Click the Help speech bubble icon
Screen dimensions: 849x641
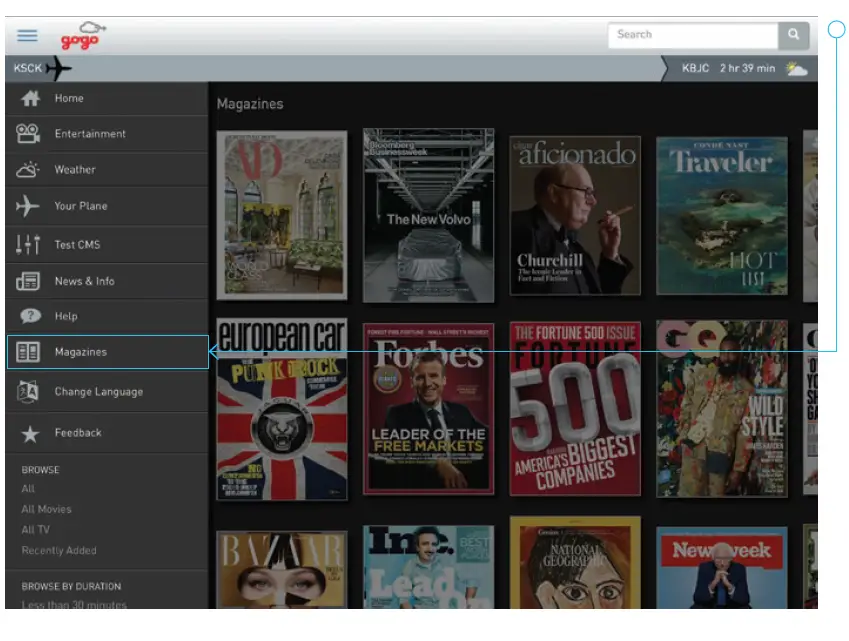[x=30, y=316]
